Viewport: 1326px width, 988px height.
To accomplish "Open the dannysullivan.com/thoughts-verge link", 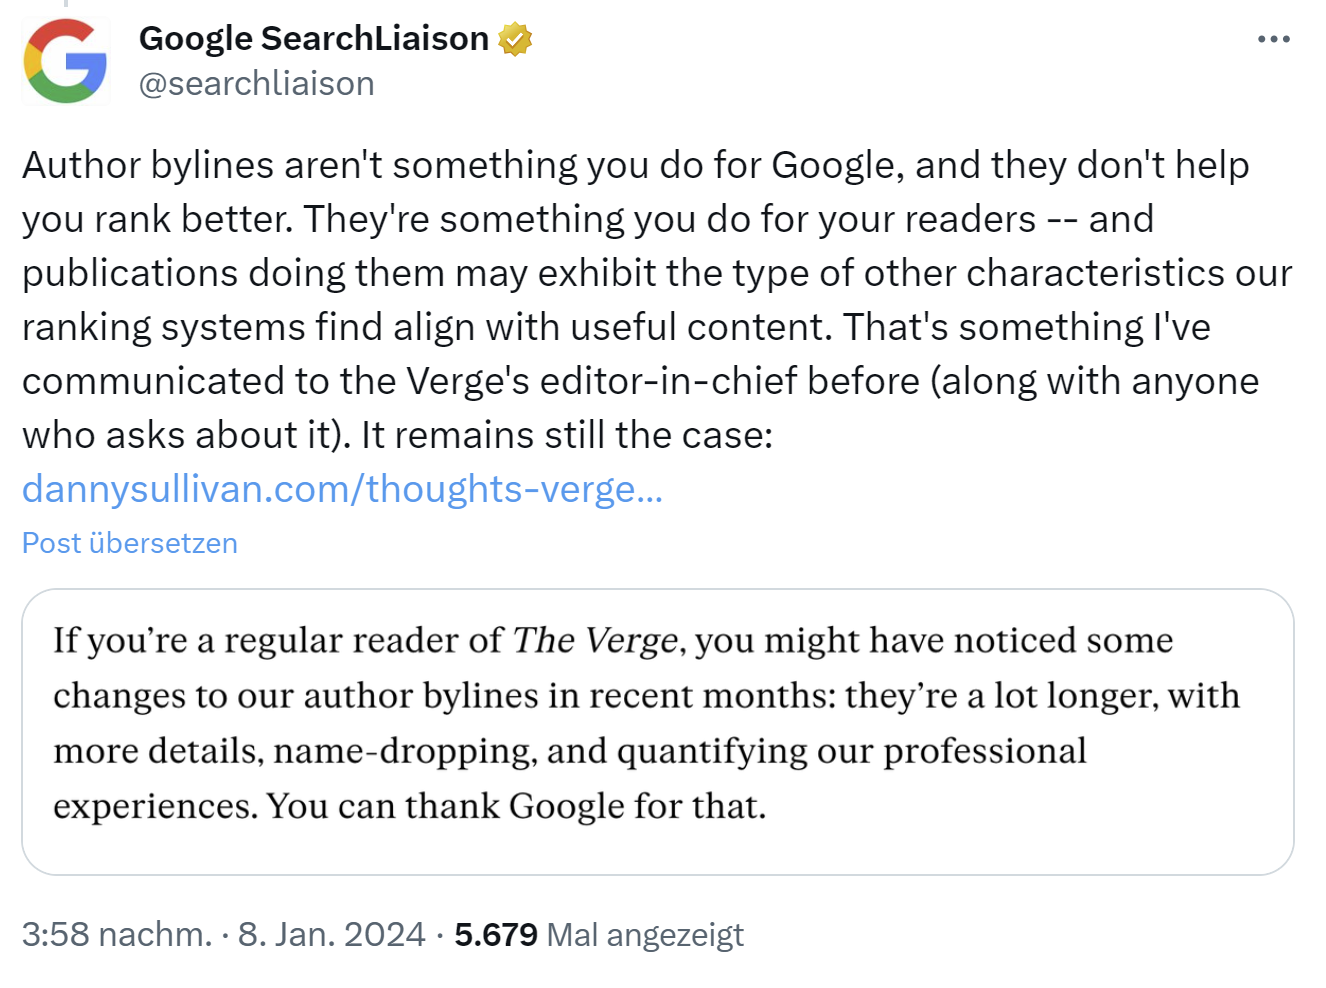I will coord(341,489).
